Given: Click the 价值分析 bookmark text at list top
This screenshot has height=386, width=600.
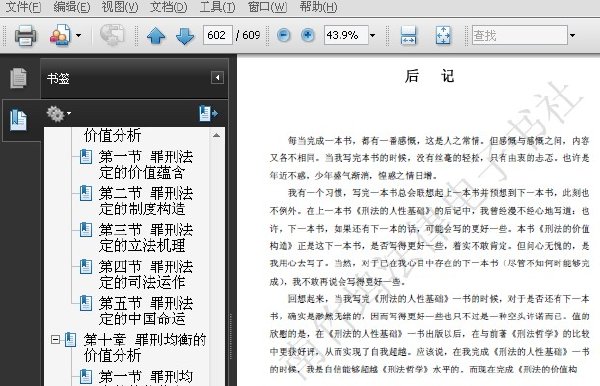Looking at the screenshot, I should click(x=112, y=135).
